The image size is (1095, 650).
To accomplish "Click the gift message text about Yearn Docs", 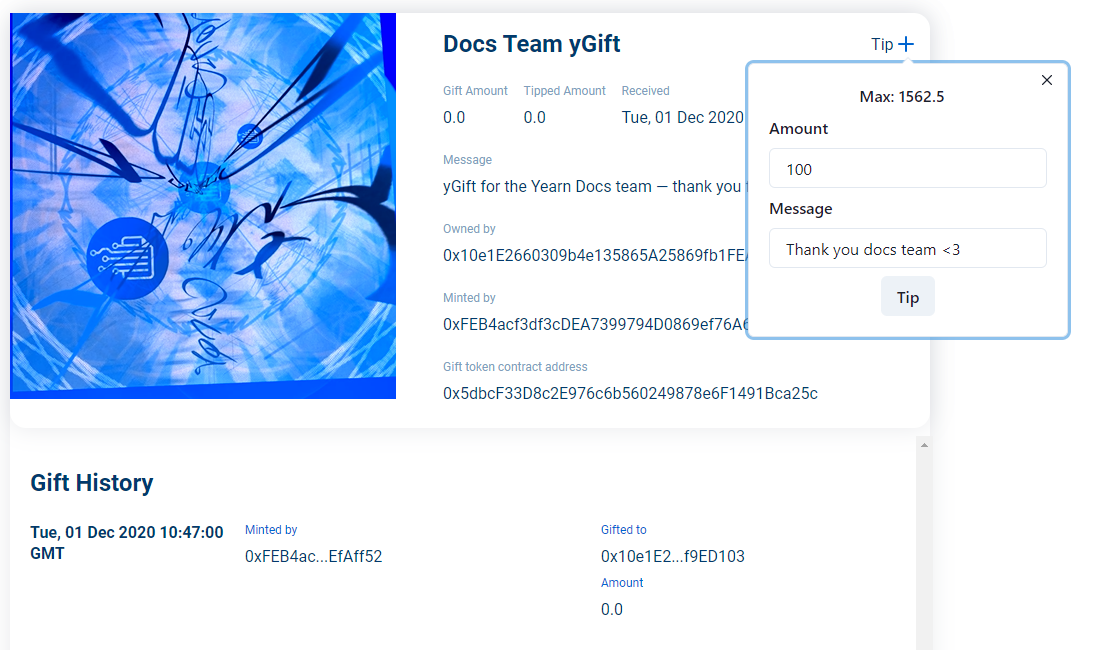I will click(592, 186).
